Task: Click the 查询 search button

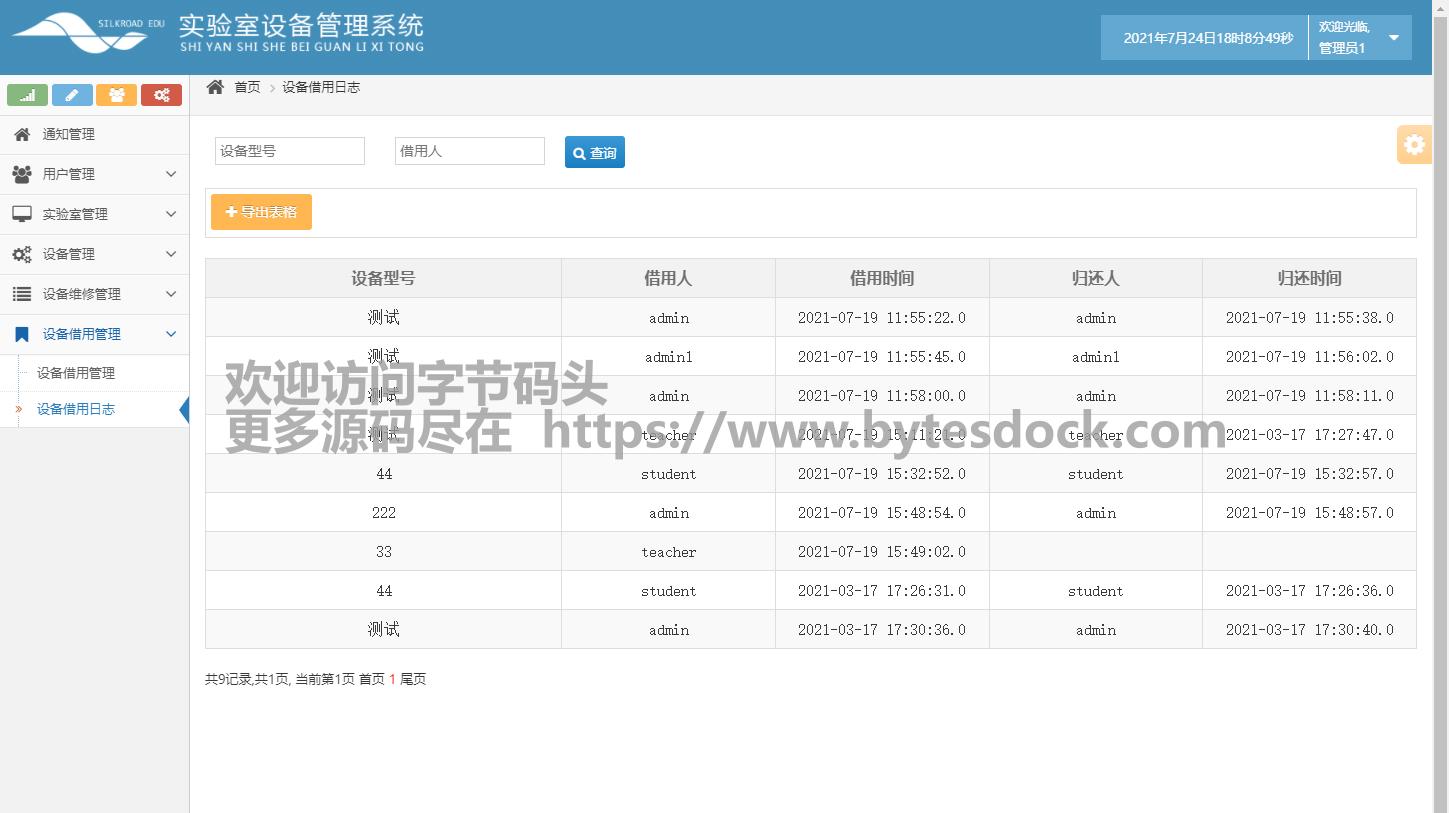Action: point(595,153)
